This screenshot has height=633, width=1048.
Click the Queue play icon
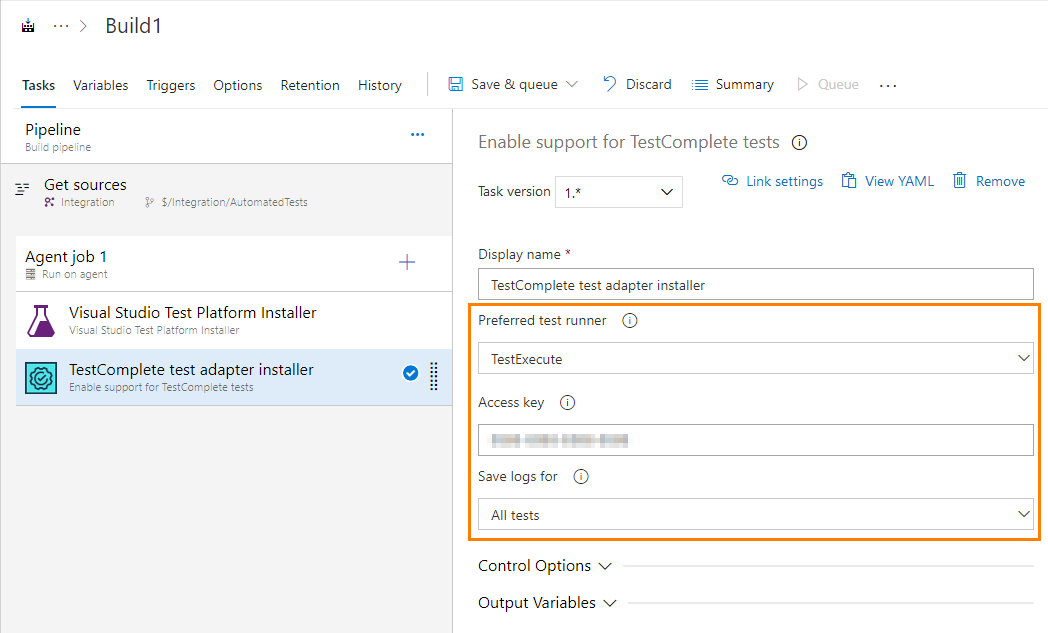[803, 84]
